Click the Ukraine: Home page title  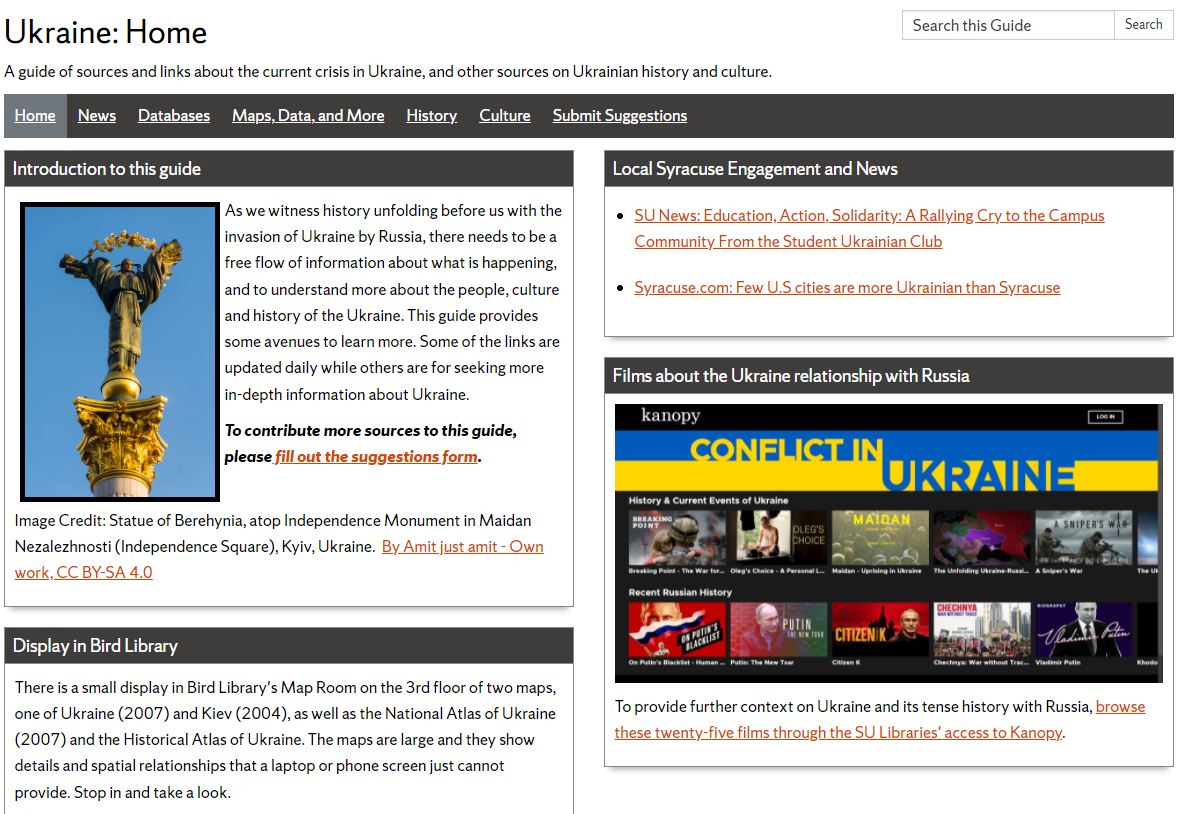(x=106, y=33)
